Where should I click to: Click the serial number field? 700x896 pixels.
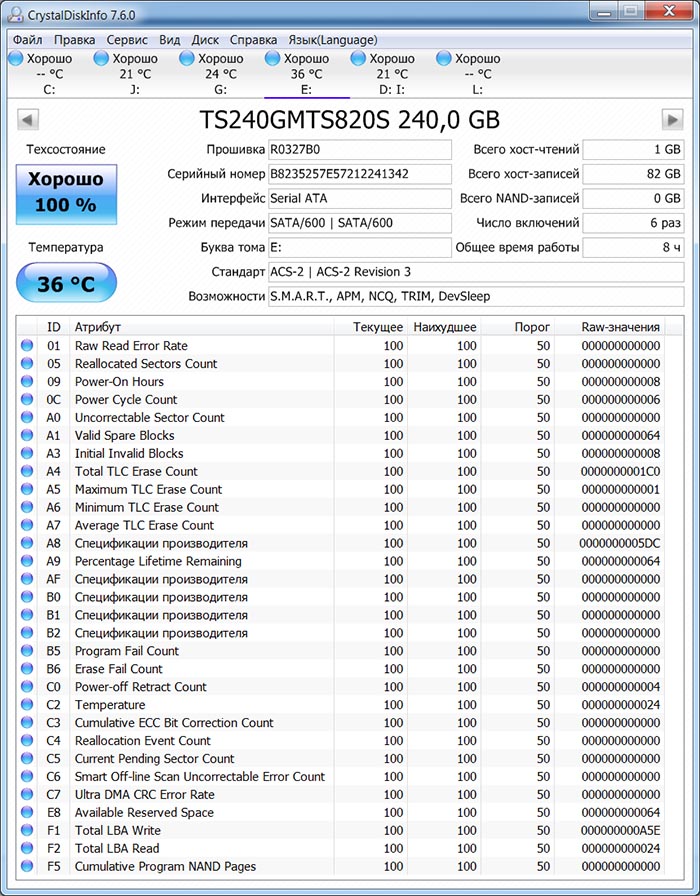pos(360,174)
